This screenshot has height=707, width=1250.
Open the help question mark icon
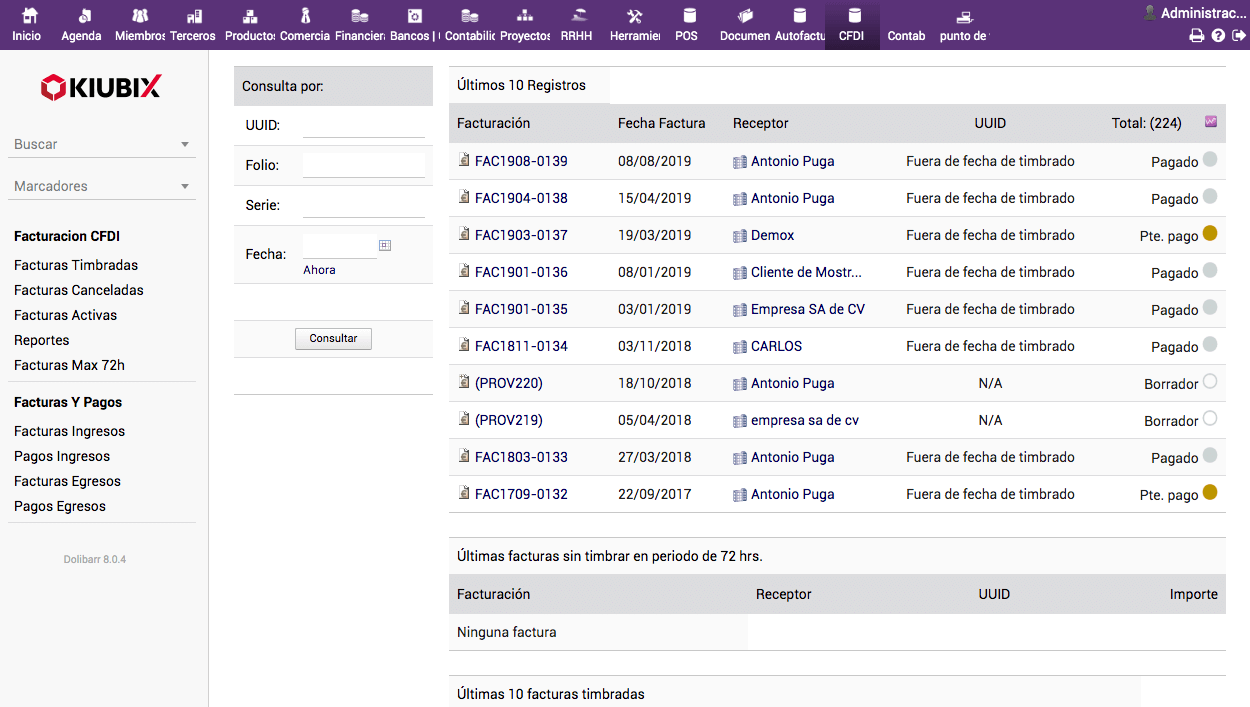point(1218,36)
